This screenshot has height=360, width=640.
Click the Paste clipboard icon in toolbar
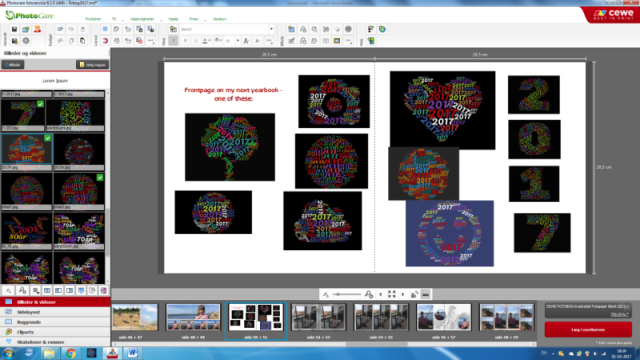click(82, 41)
